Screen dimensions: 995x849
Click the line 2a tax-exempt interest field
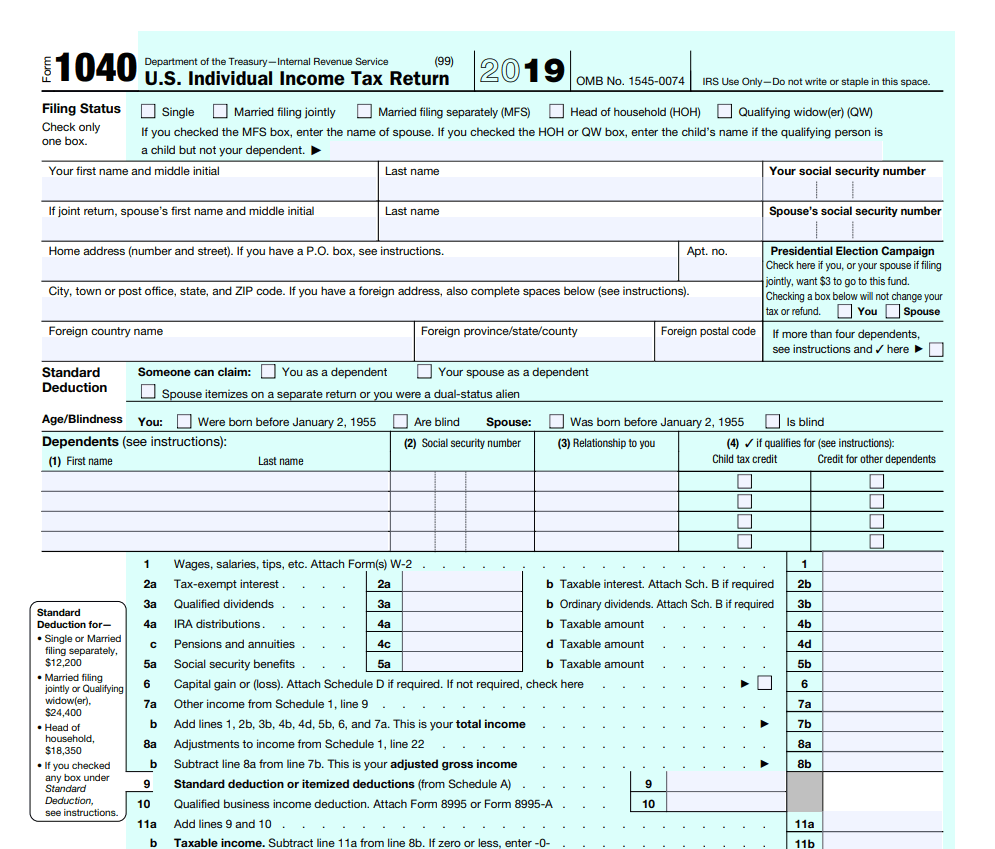pyautogui.click(x=462, y=584)
